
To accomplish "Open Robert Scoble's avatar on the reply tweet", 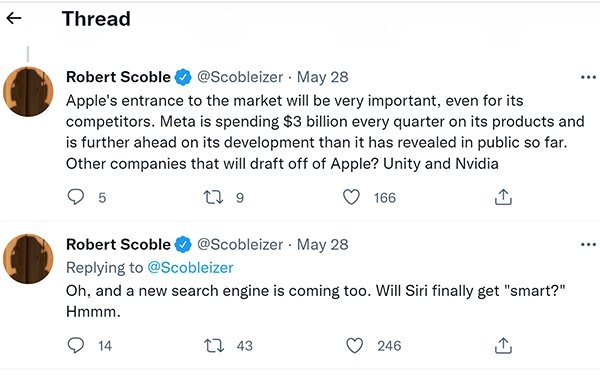I will (28, 259).
